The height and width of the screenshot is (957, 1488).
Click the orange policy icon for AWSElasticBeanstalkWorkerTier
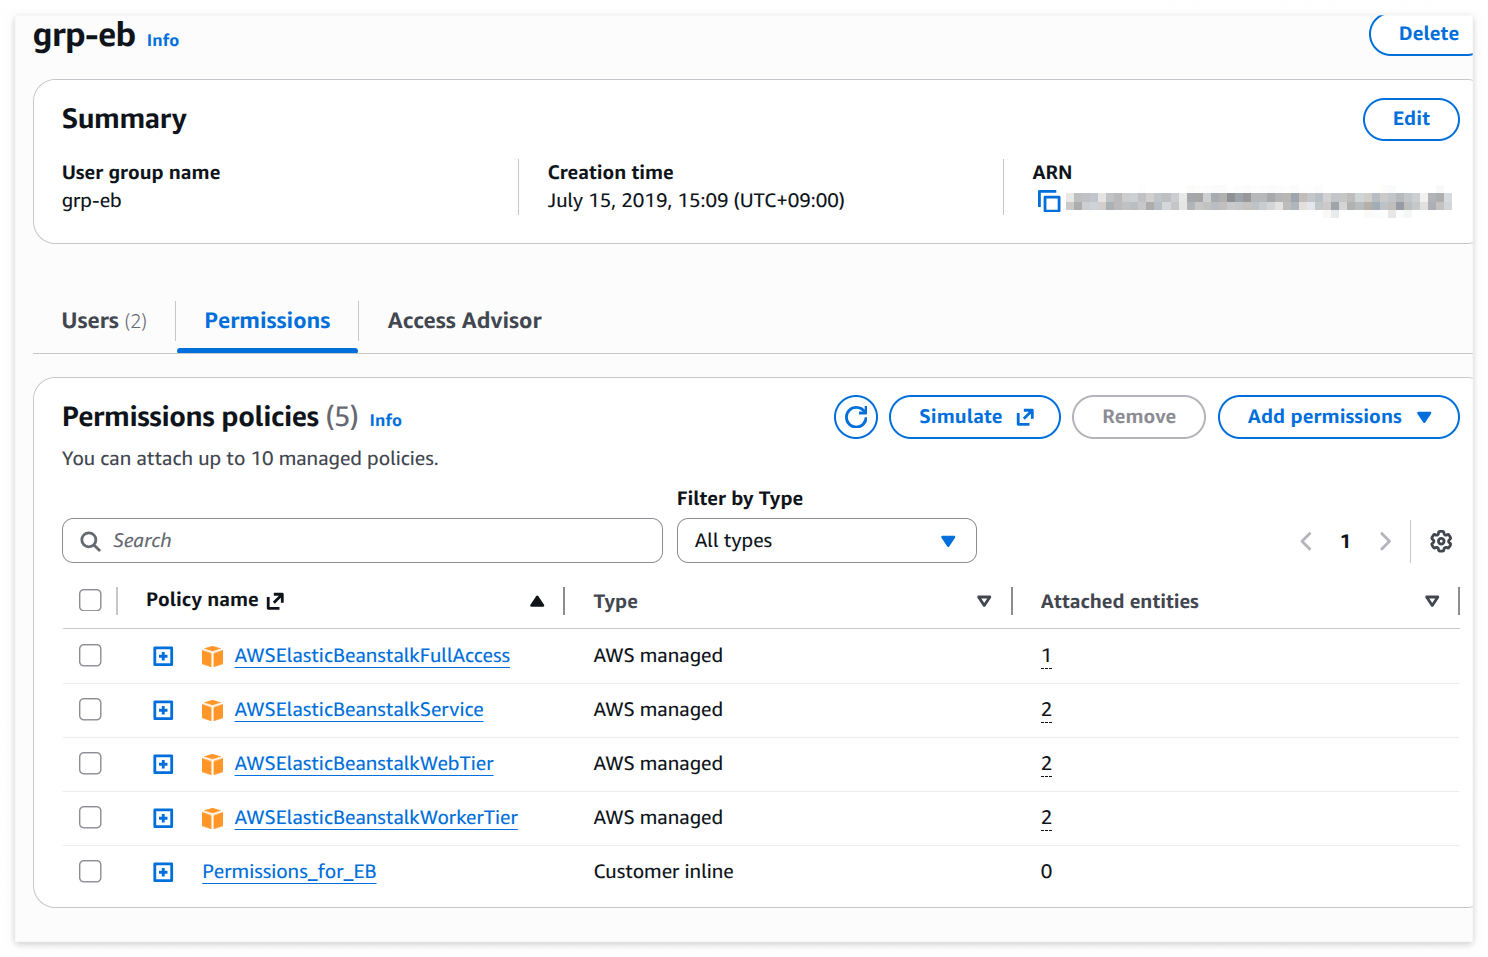click(x=212, y=818)
